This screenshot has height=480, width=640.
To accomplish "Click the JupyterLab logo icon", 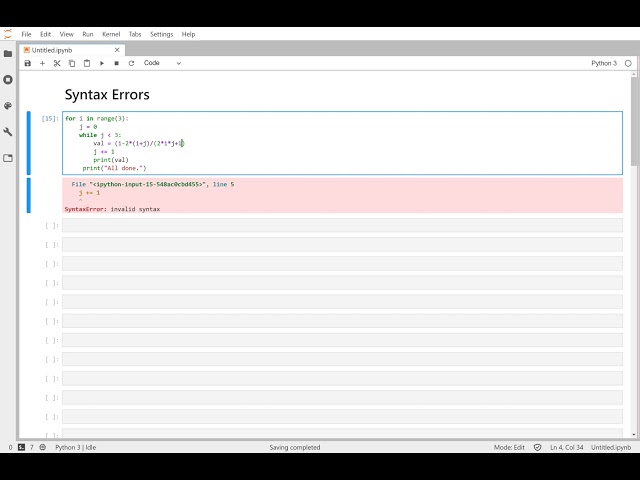I will [8, 34].
